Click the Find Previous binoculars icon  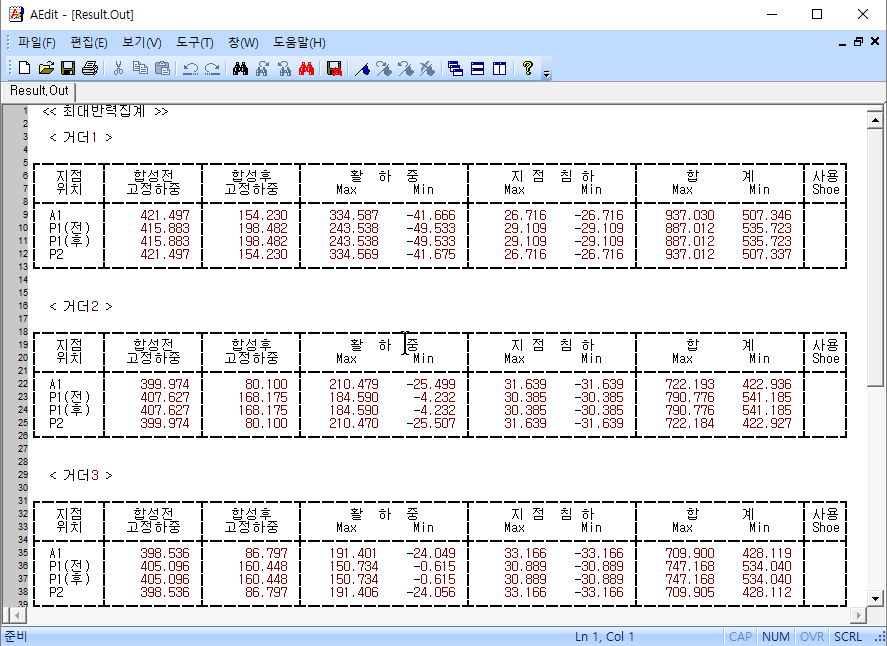point(285,68)
